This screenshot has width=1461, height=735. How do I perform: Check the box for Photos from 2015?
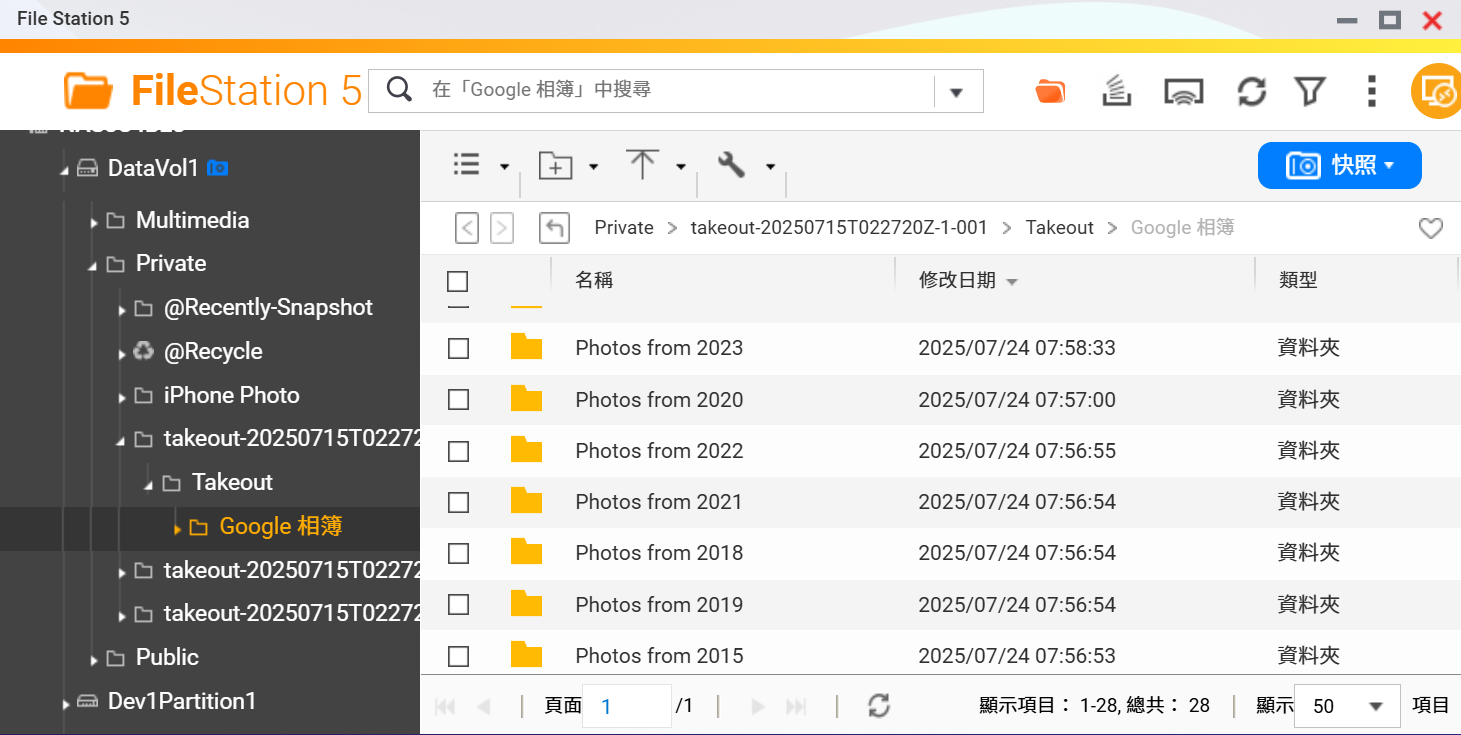tap(458, 656)
